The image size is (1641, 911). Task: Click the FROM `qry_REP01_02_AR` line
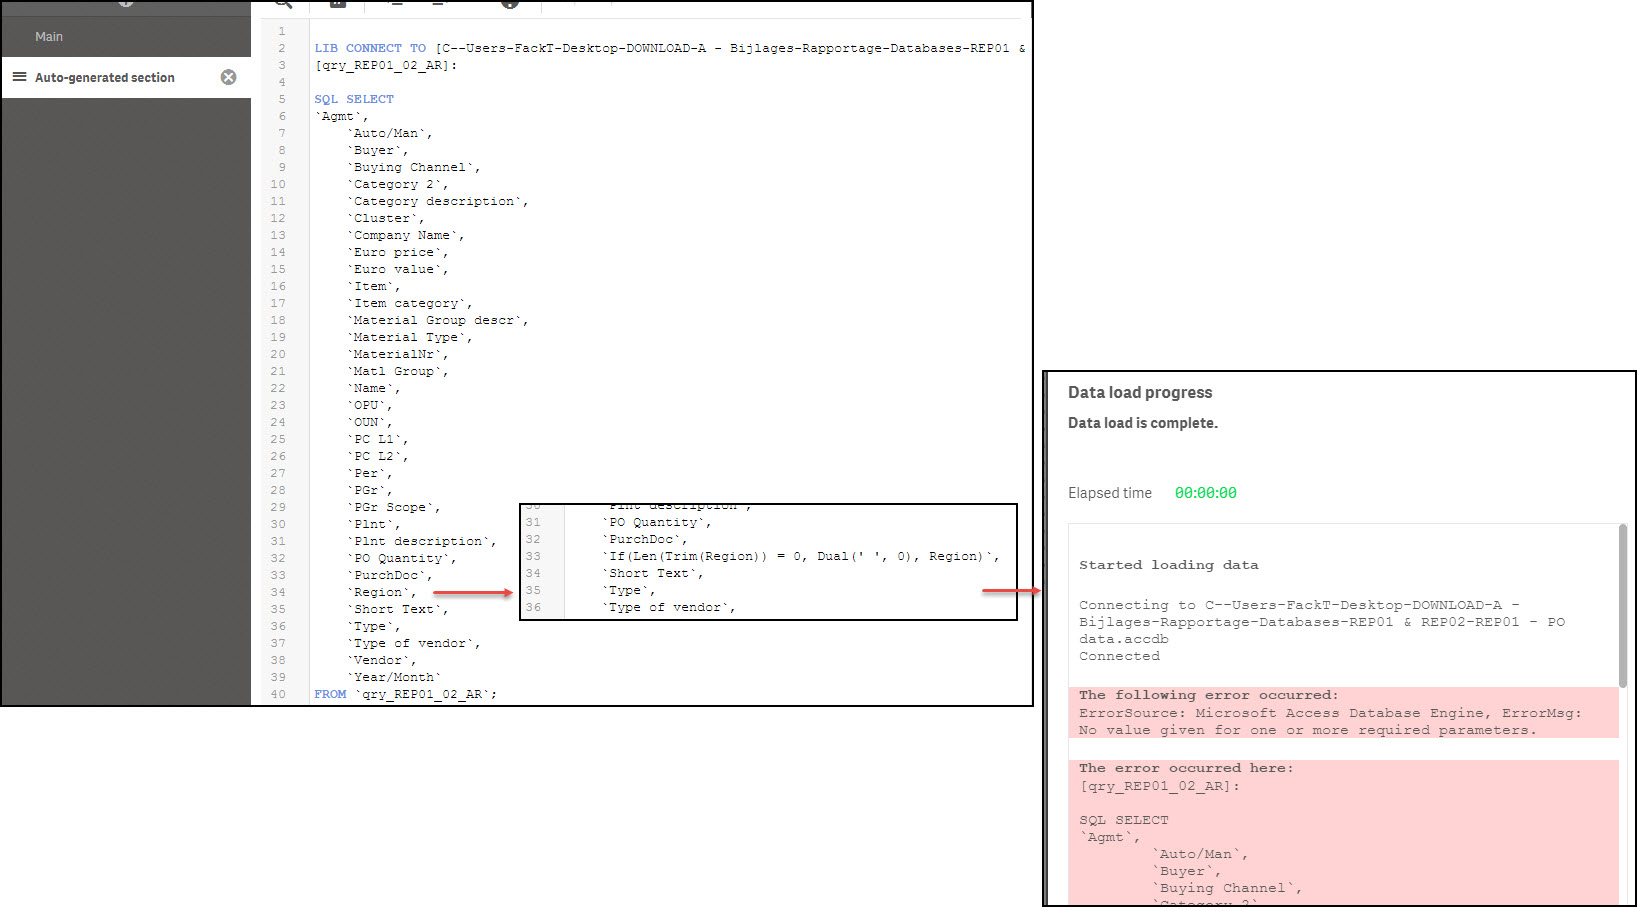[x=405, y=694]
